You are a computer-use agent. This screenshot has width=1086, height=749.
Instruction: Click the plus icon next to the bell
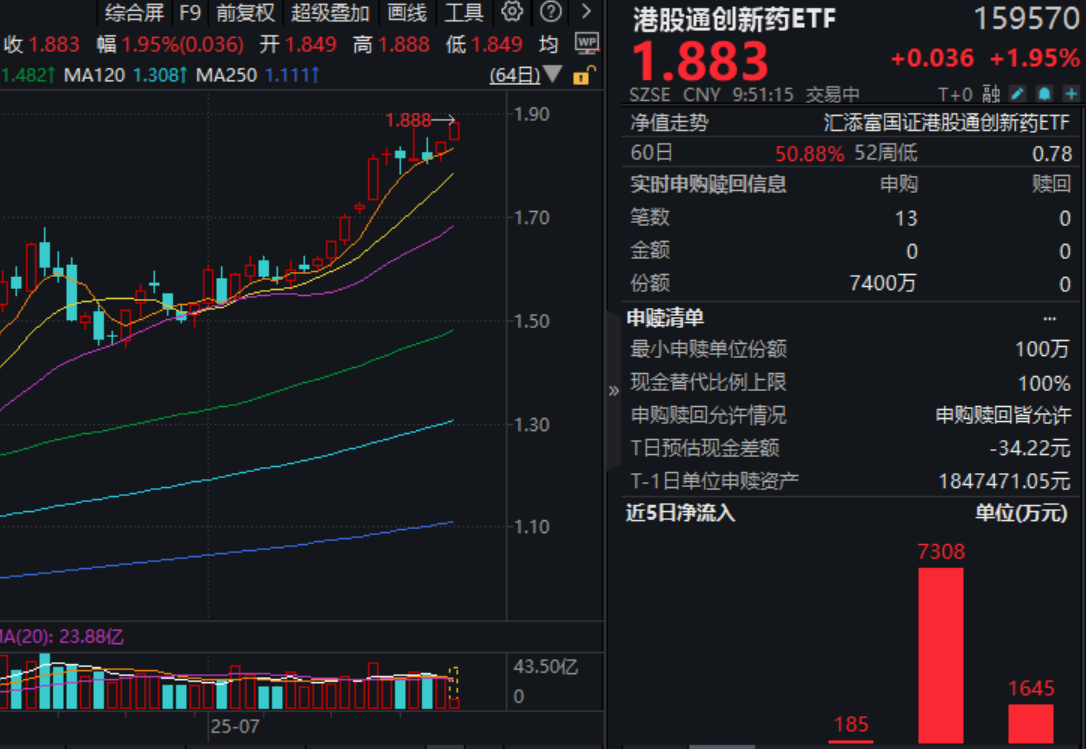[1070, 93]
